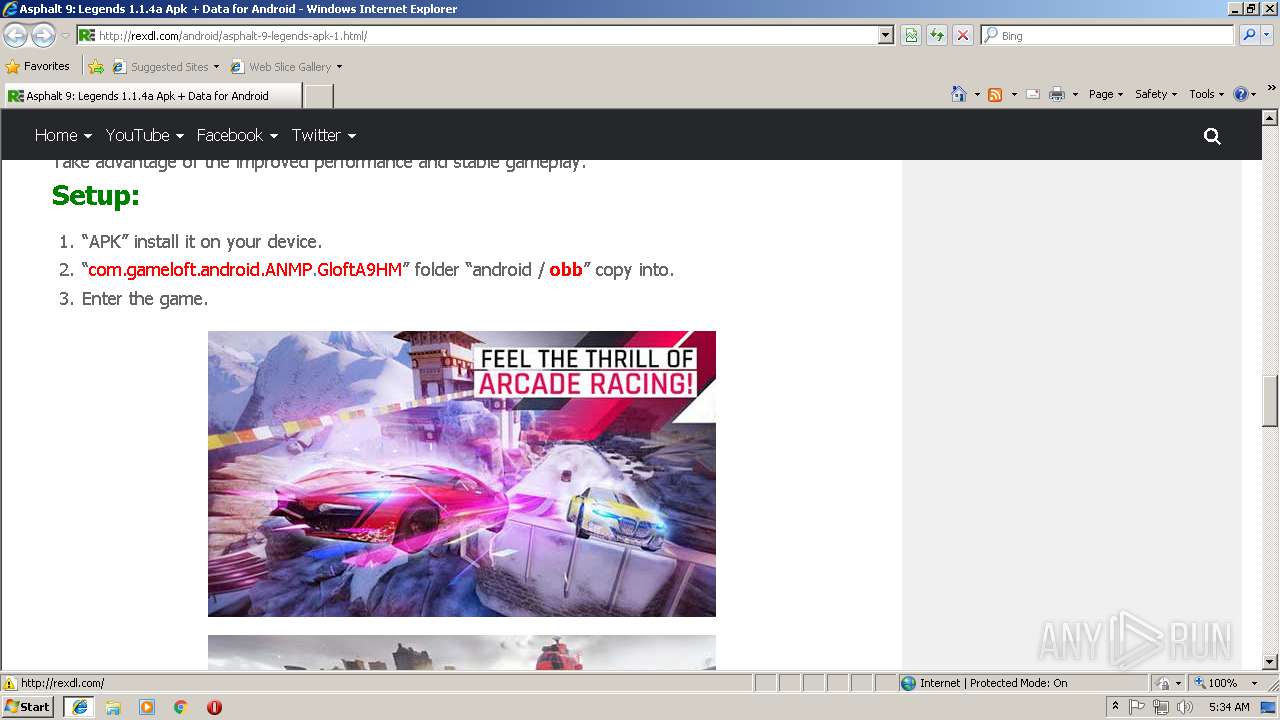This screenshot has width=1280, height=720.
Task: Open the Safety menu
Action: pos(1156,94)
